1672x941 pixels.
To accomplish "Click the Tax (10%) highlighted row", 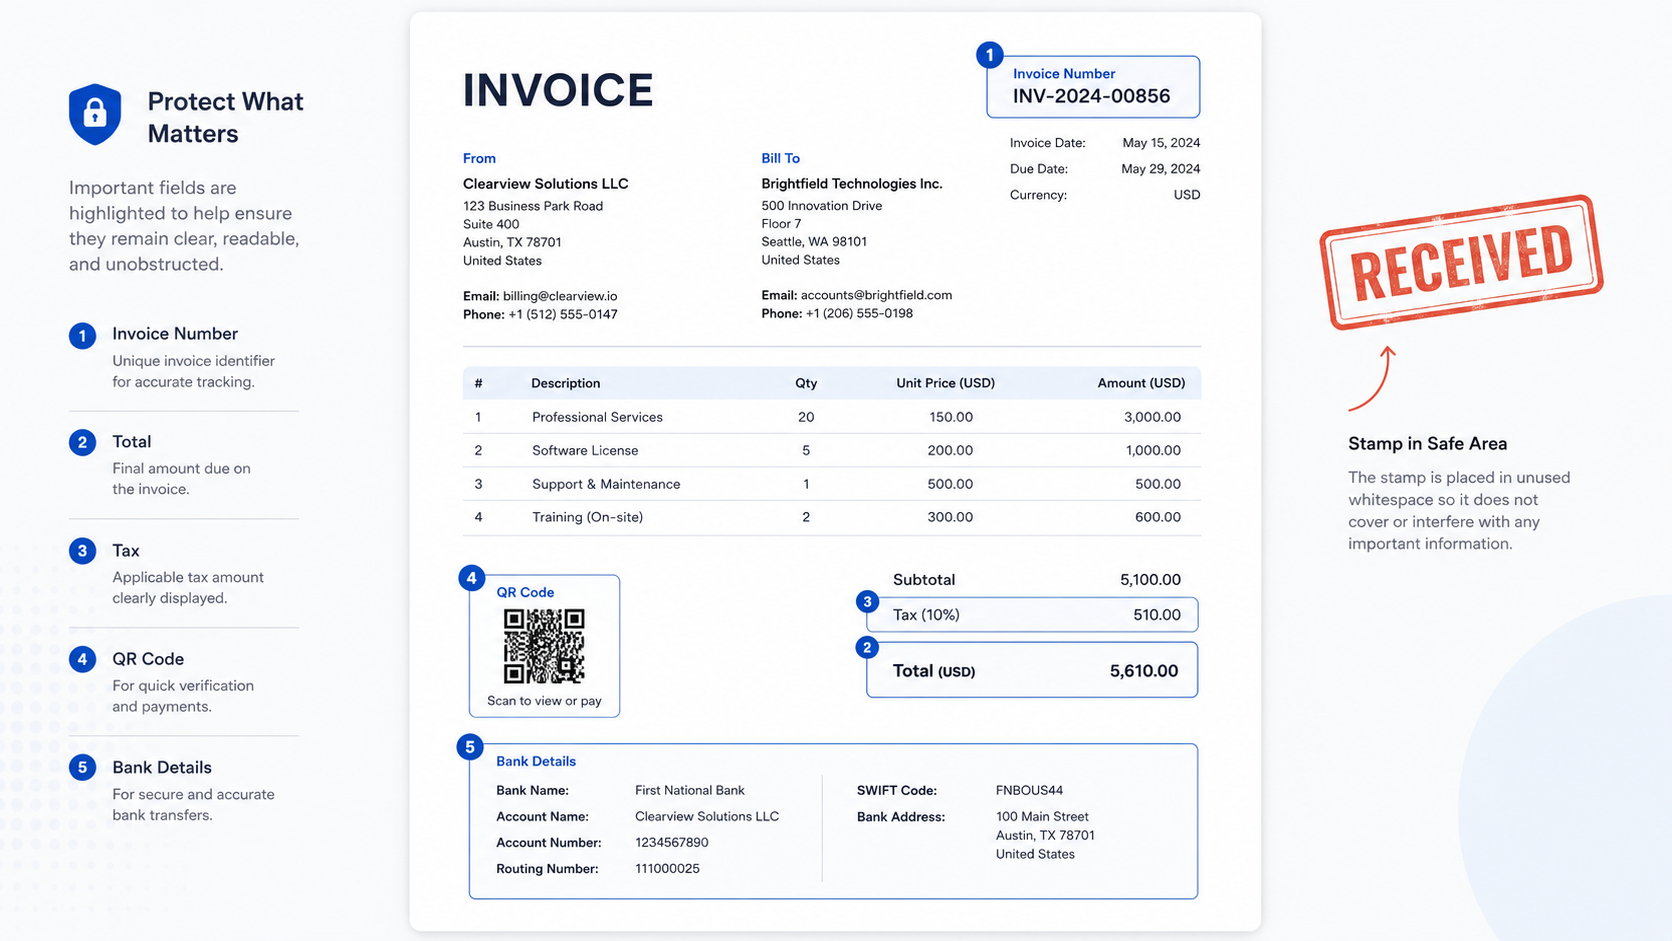I will click(1032, 615).
